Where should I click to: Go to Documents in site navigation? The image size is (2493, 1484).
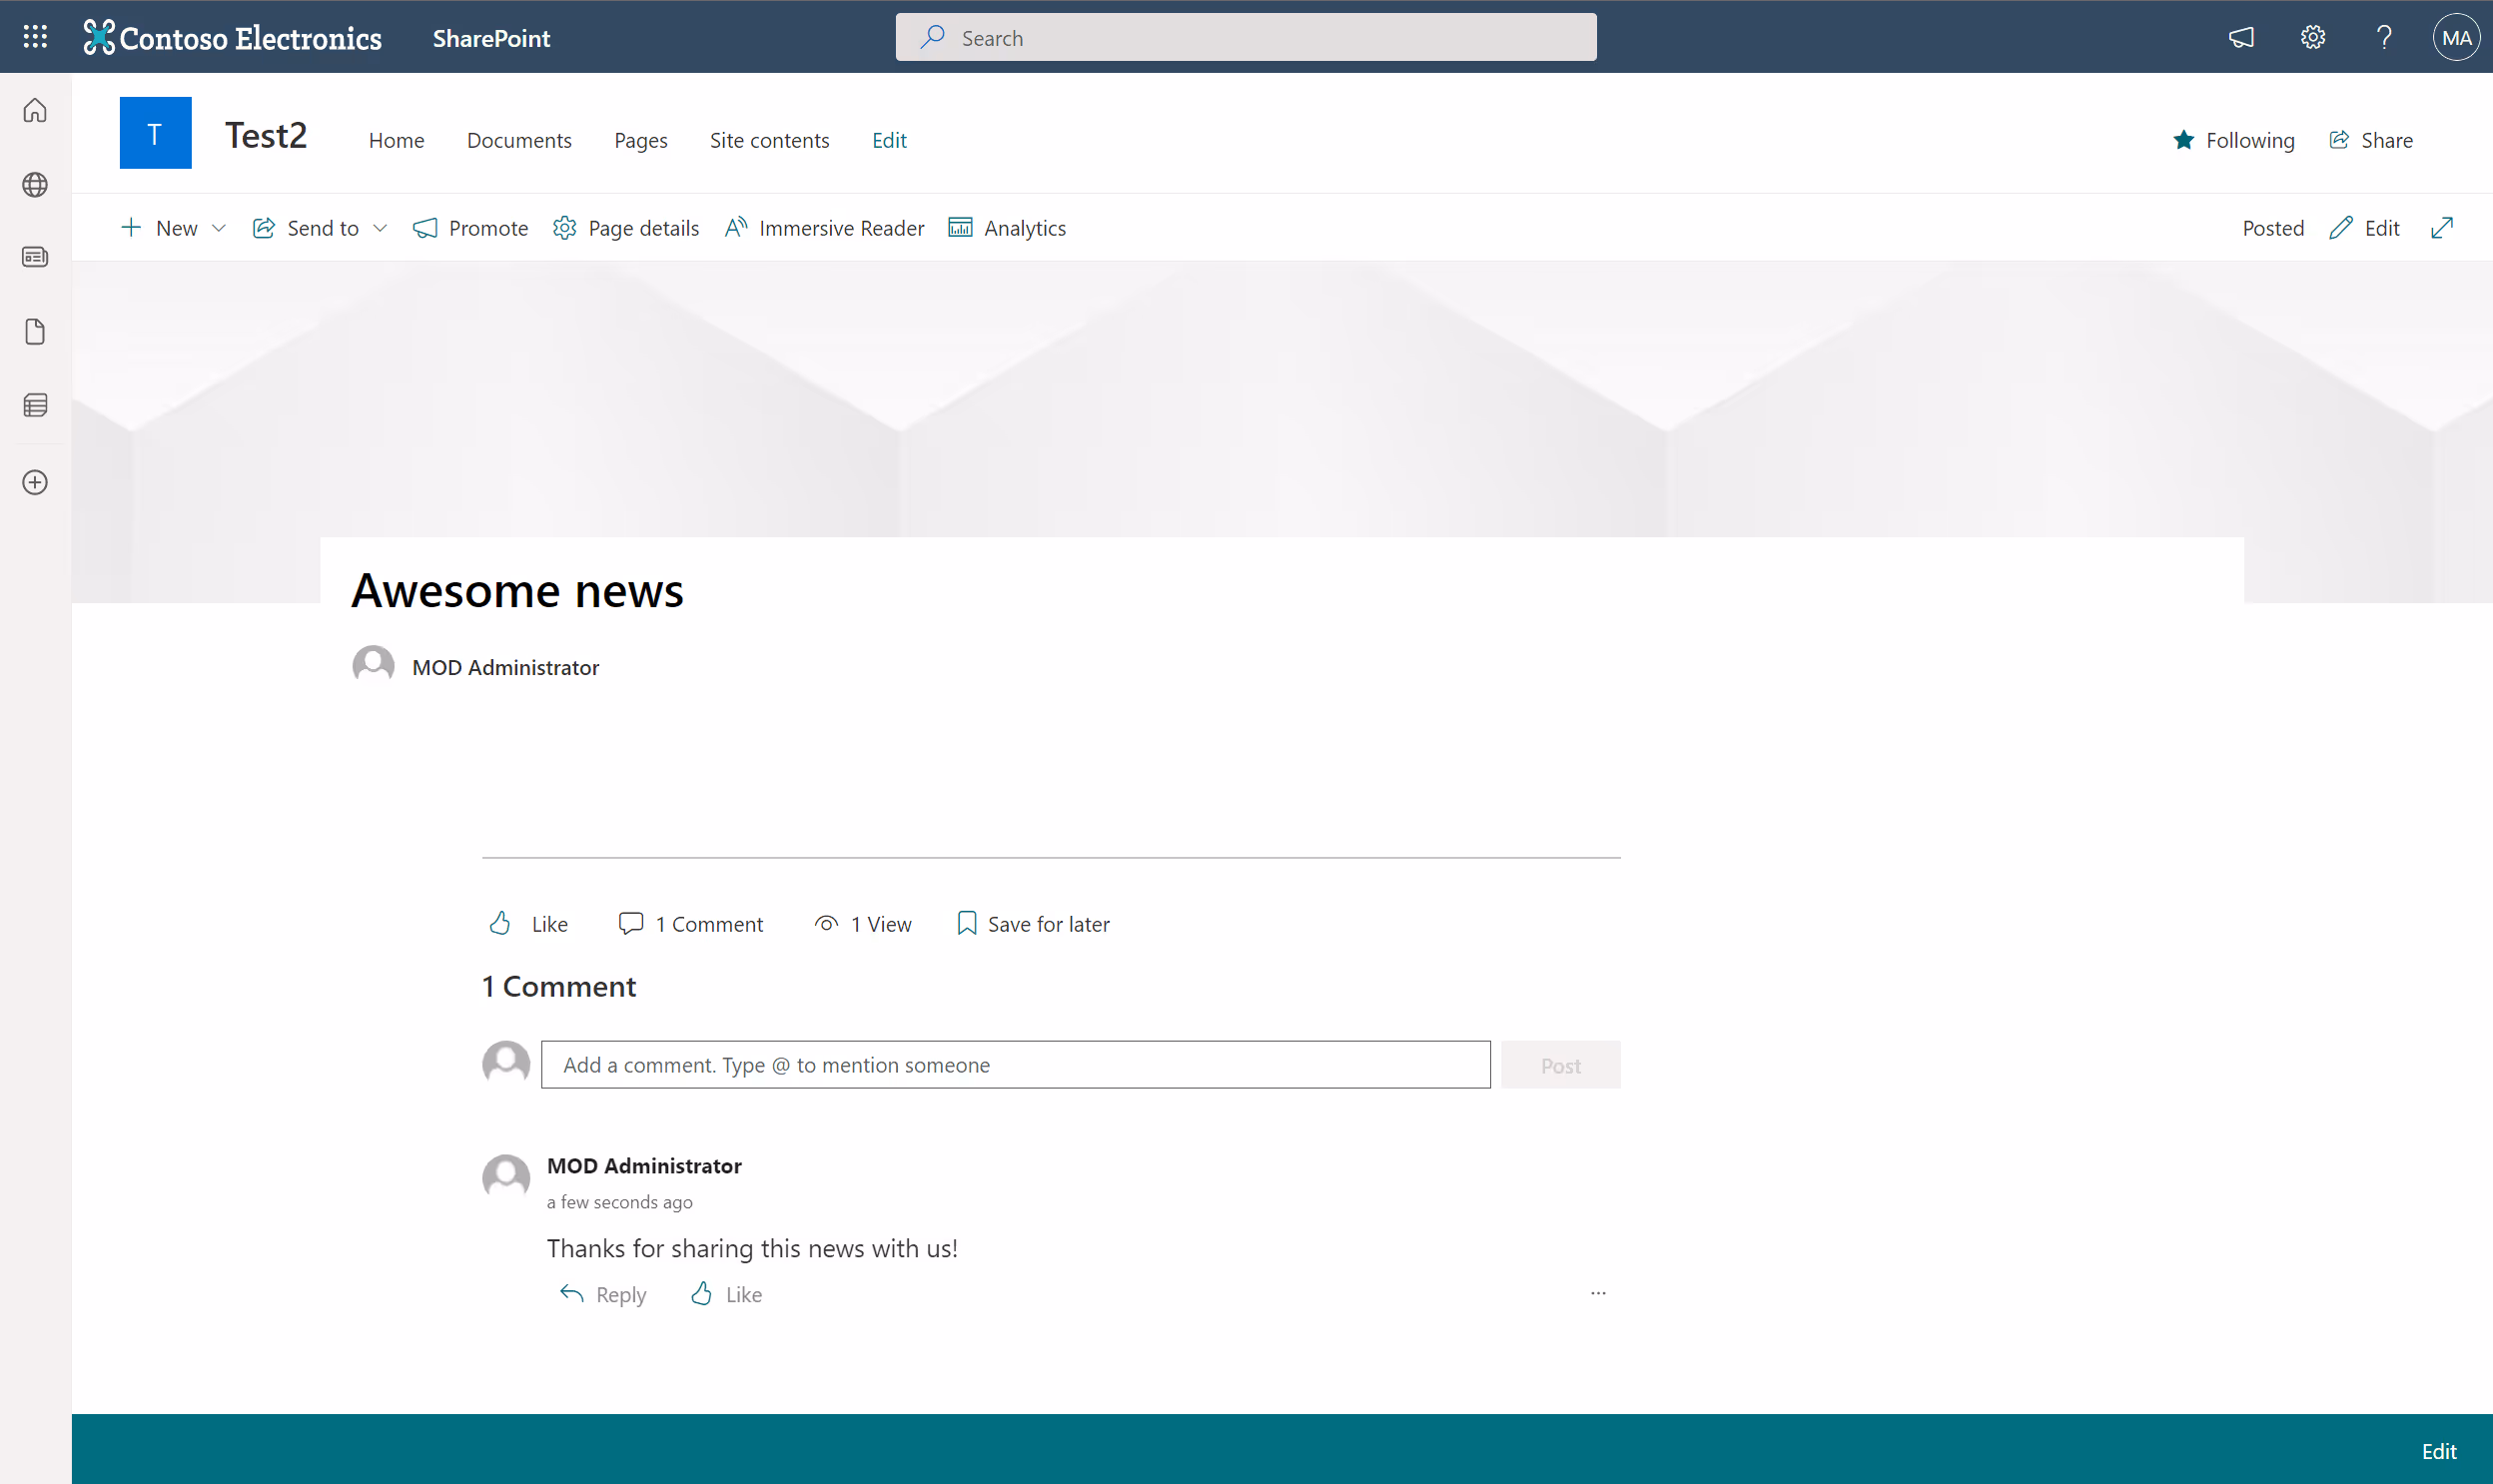(x=519, y=140)
